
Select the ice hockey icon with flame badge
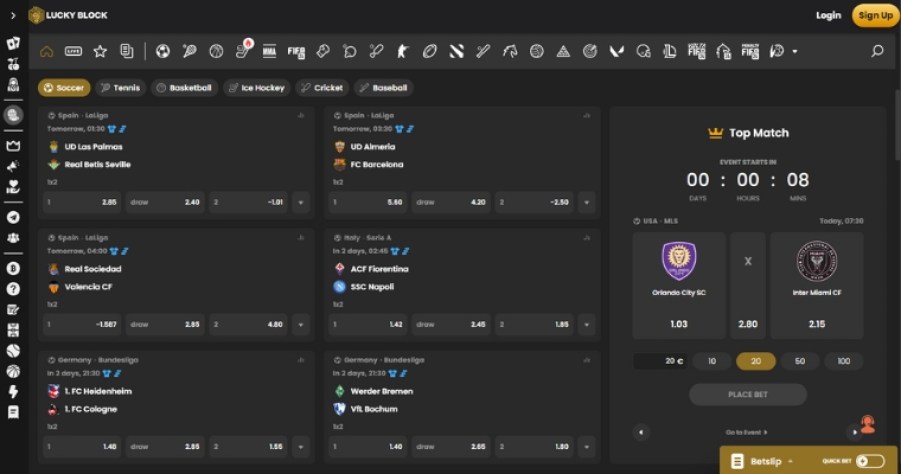pos(243,50)
